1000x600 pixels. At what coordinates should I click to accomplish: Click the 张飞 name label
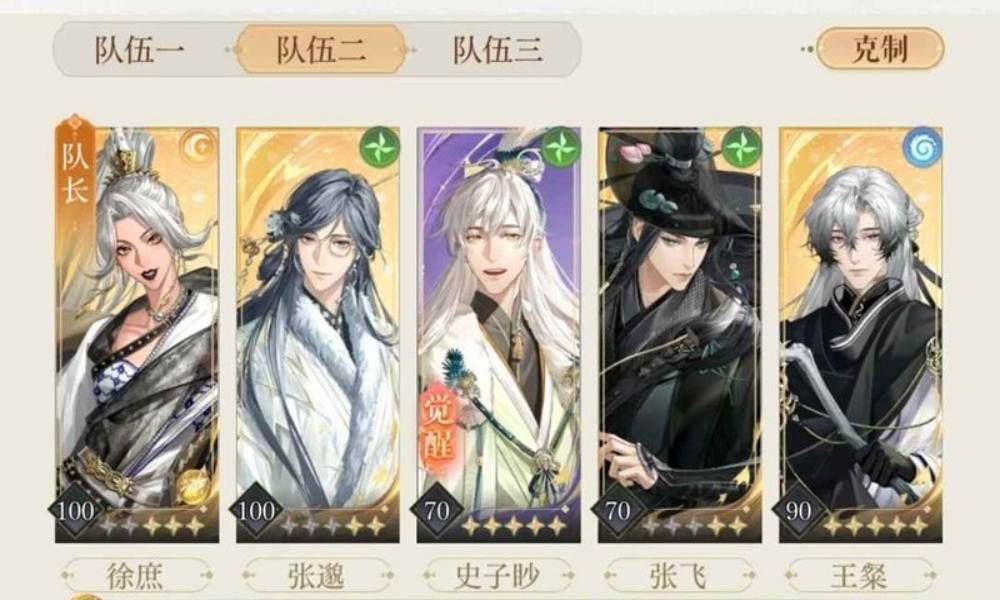(679, 575)
